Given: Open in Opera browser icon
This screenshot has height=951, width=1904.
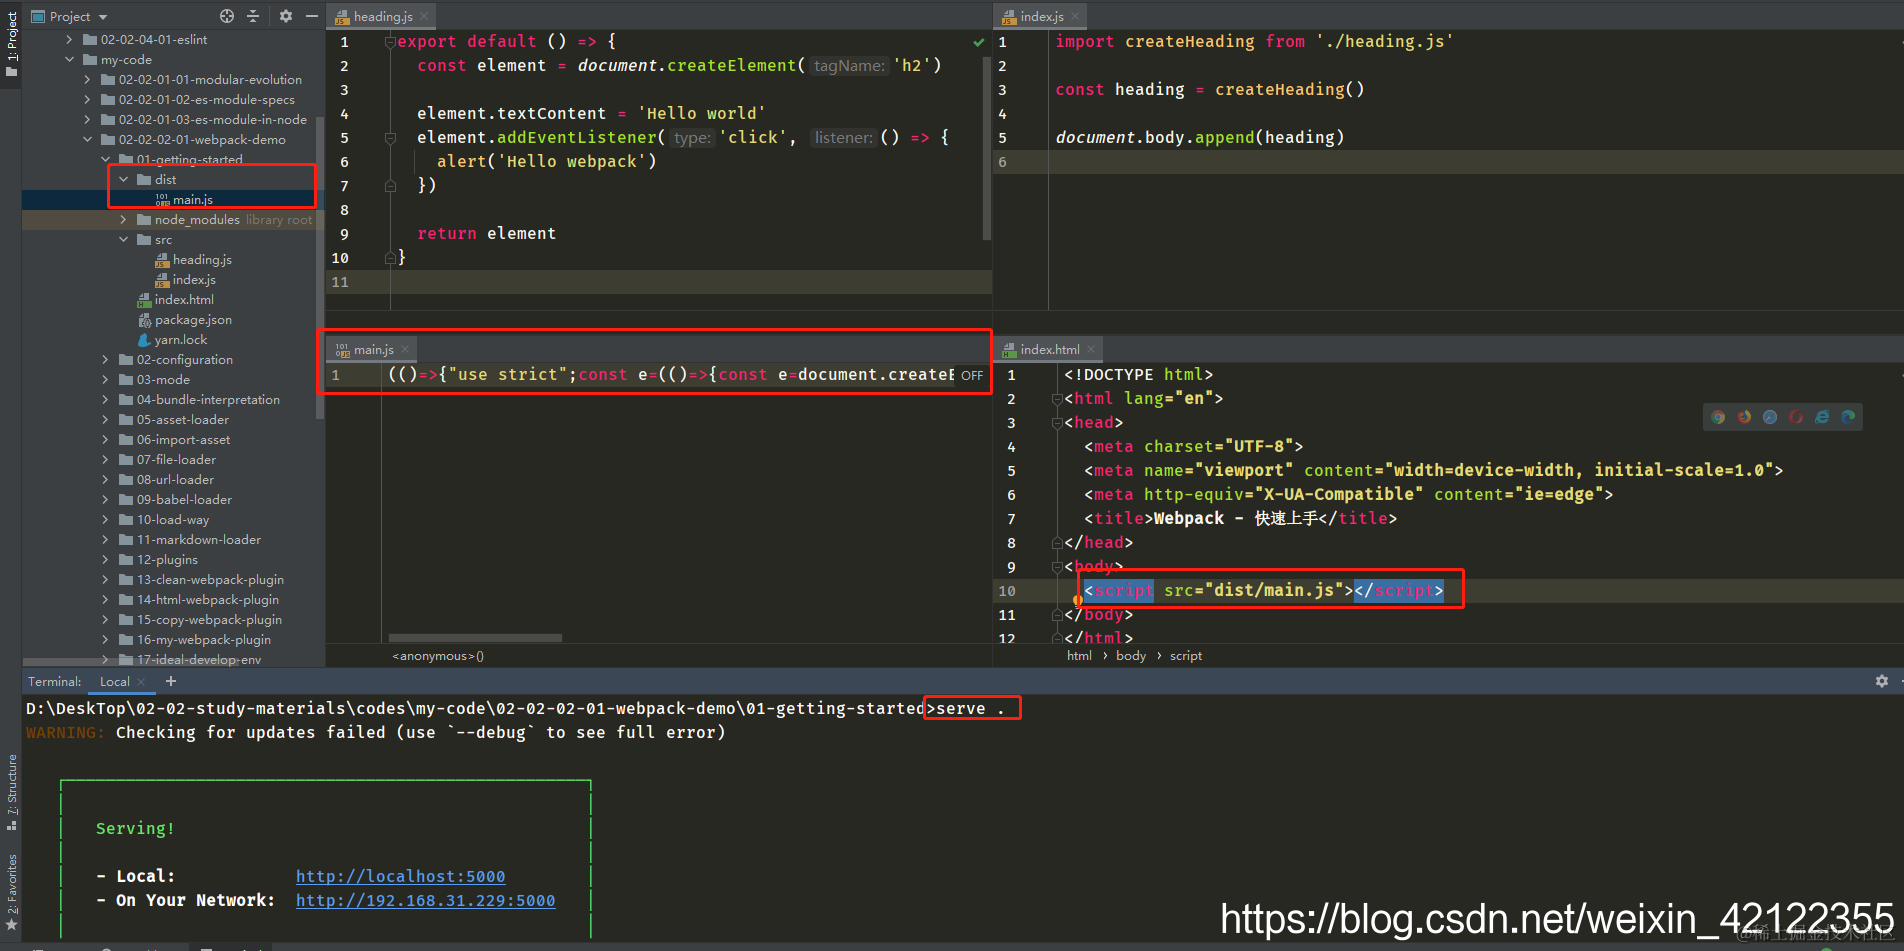Looking at the screenshot, I should click(1796, 417).
